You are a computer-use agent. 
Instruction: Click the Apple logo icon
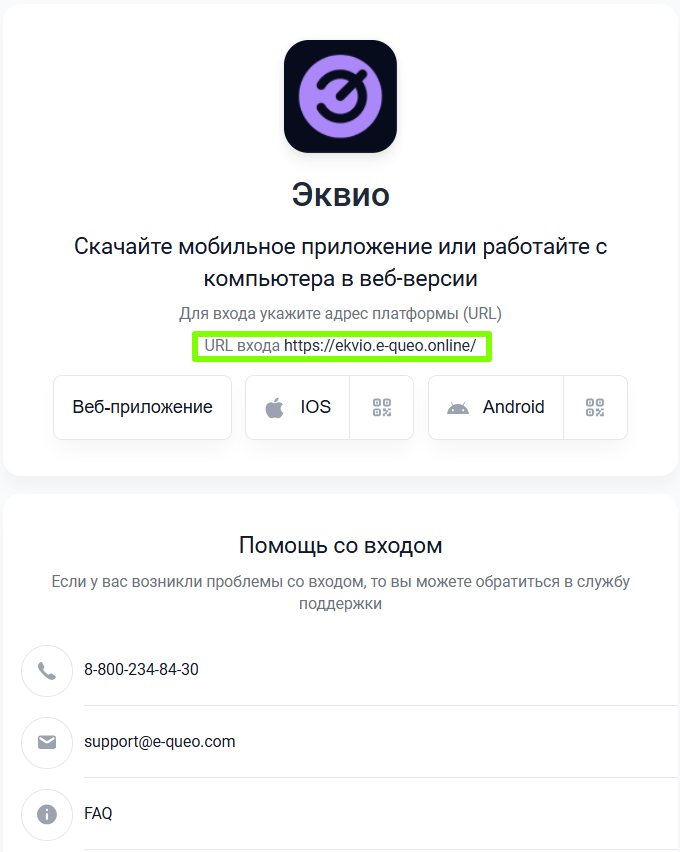pyautogui.click(x=275, y=408)
